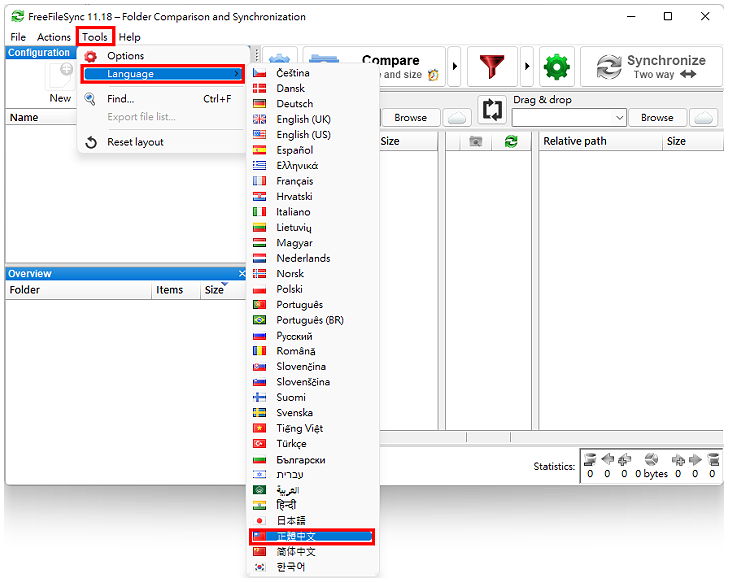
Task: Expand the arrow beside the Compare button
Action: tap(454, 66)
